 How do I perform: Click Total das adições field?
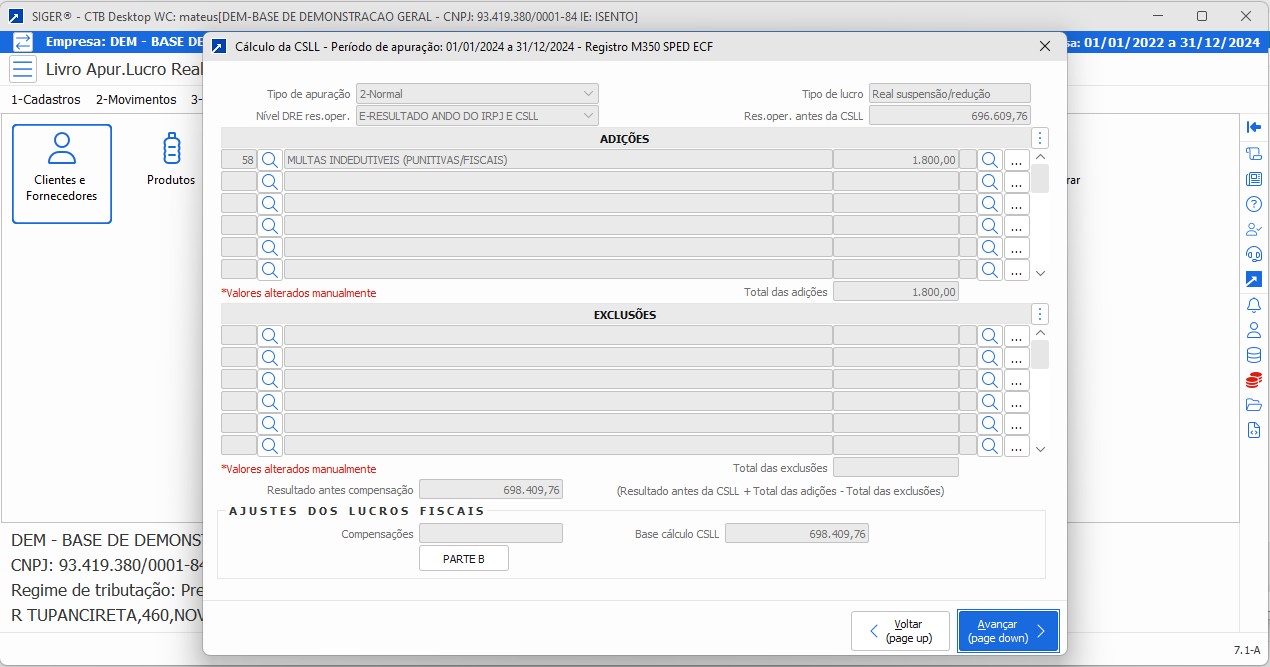coord(896,292)
